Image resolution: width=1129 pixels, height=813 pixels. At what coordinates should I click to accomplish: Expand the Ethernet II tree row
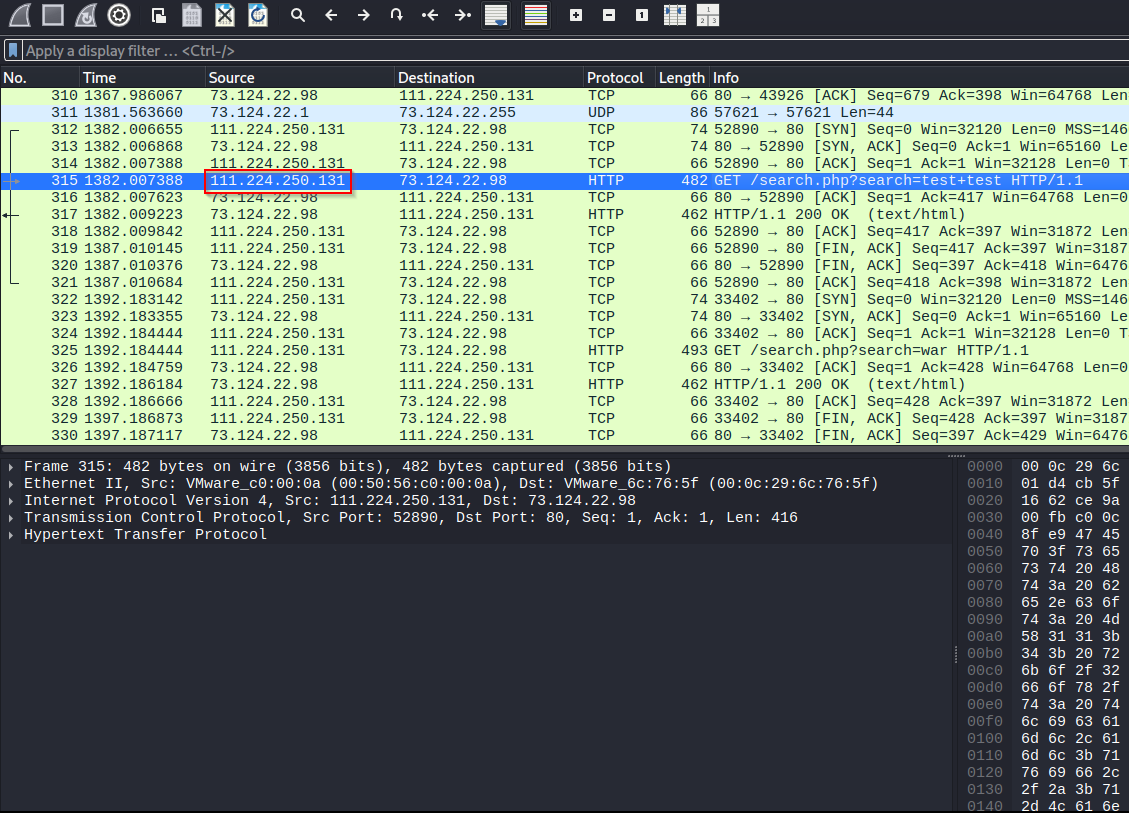point(11,484)
